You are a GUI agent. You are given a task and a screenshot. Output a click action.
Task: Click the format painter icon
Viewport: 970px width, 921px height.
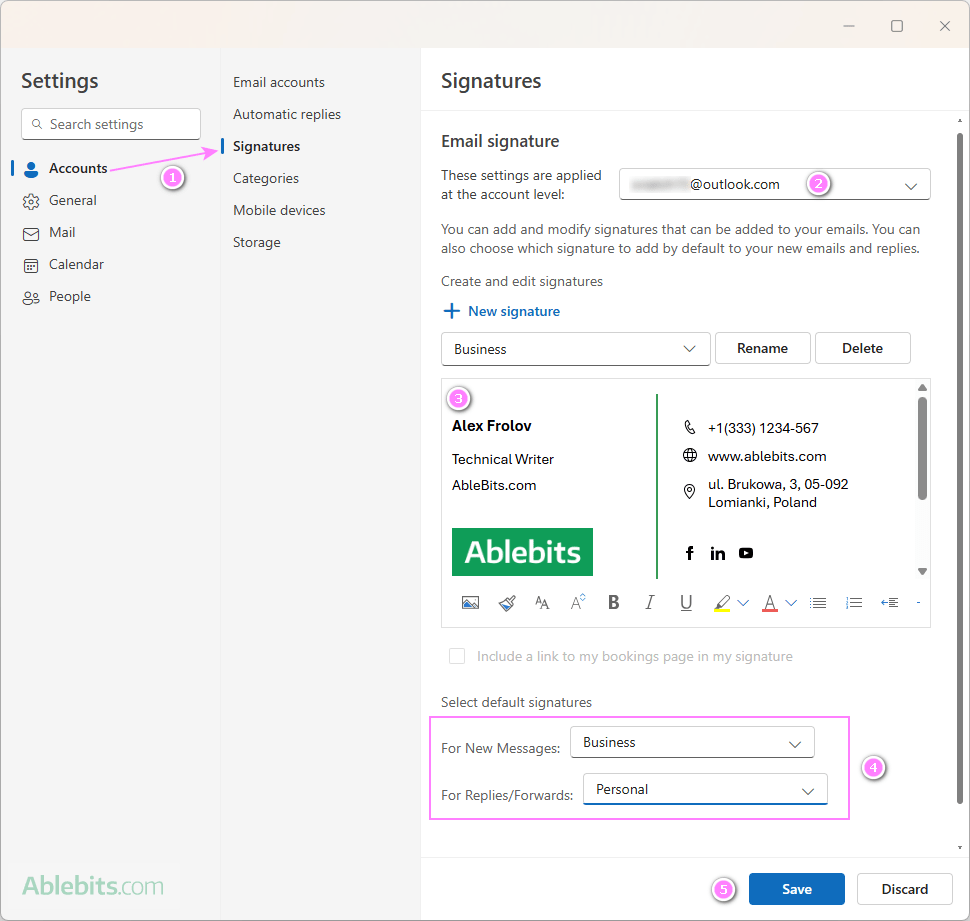coord(507,602)
